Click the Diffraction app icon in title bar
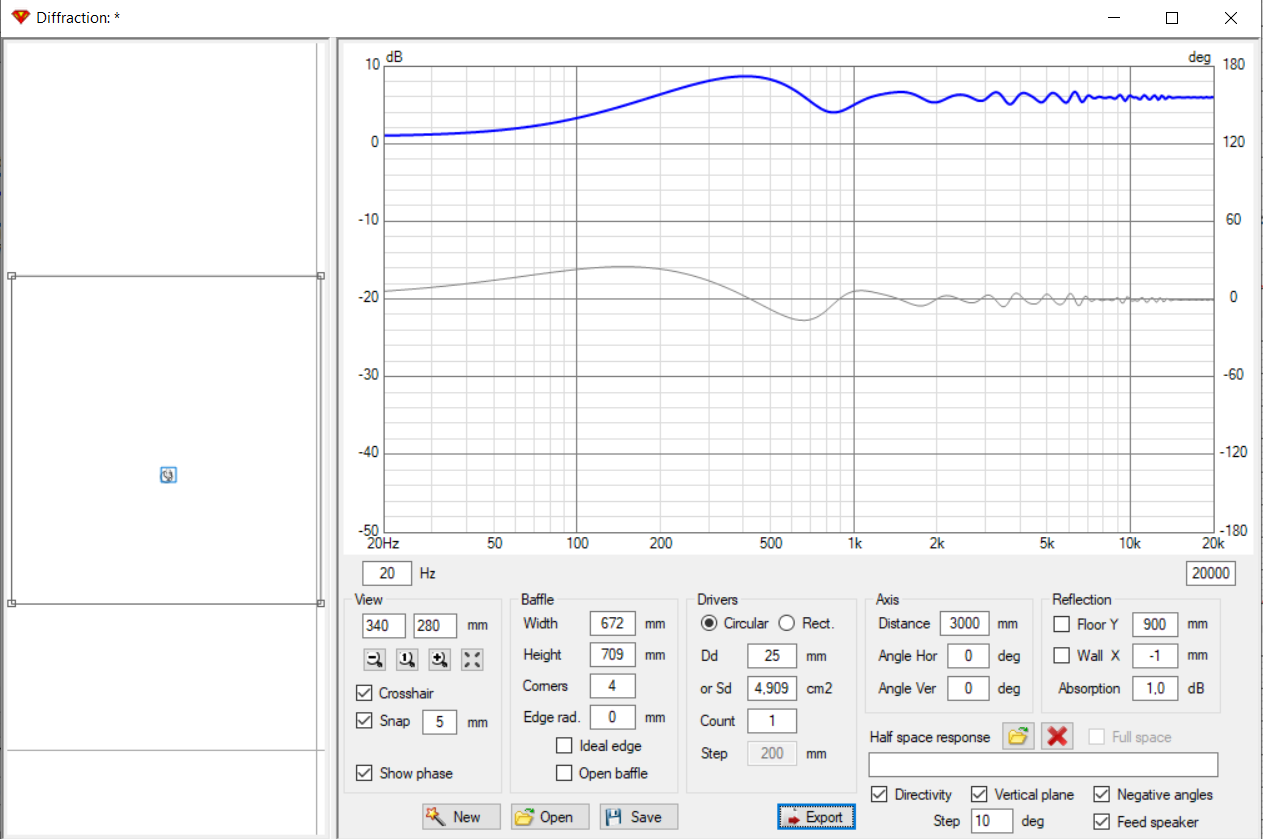This screenshot has width=1263, height=839. point(20,18)
